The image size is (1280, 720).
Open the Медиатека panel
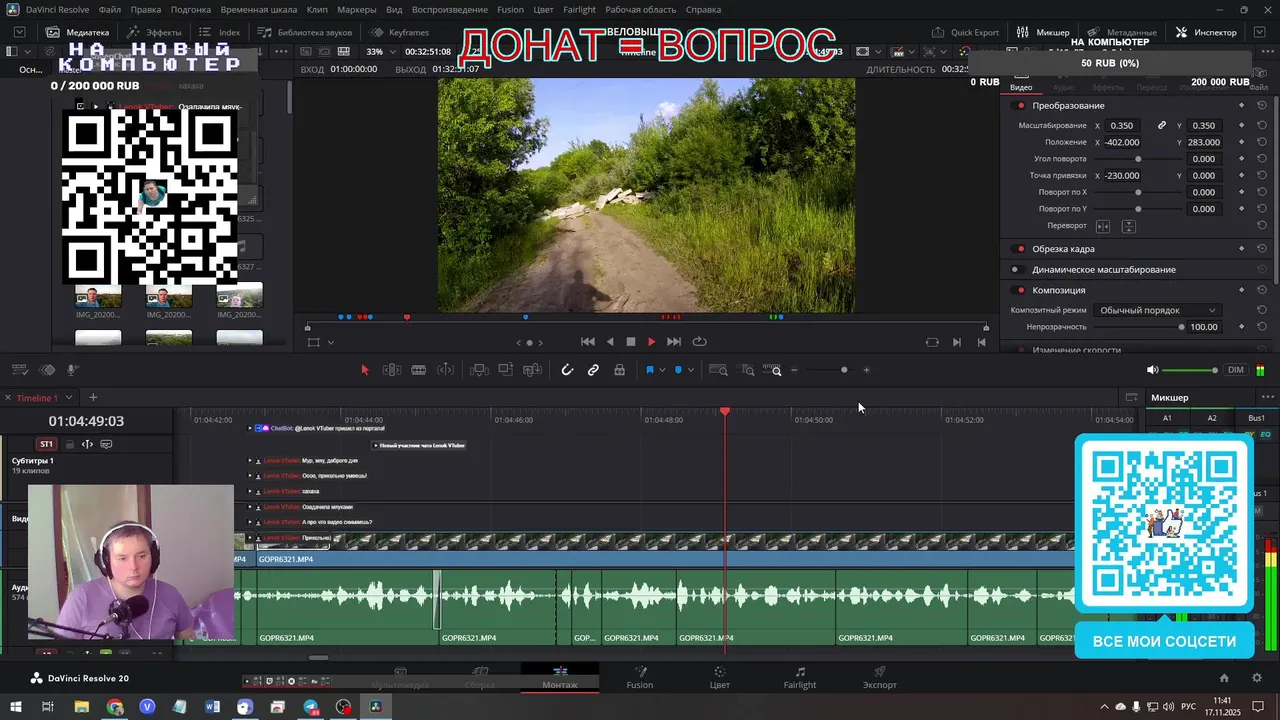point(78,32)
